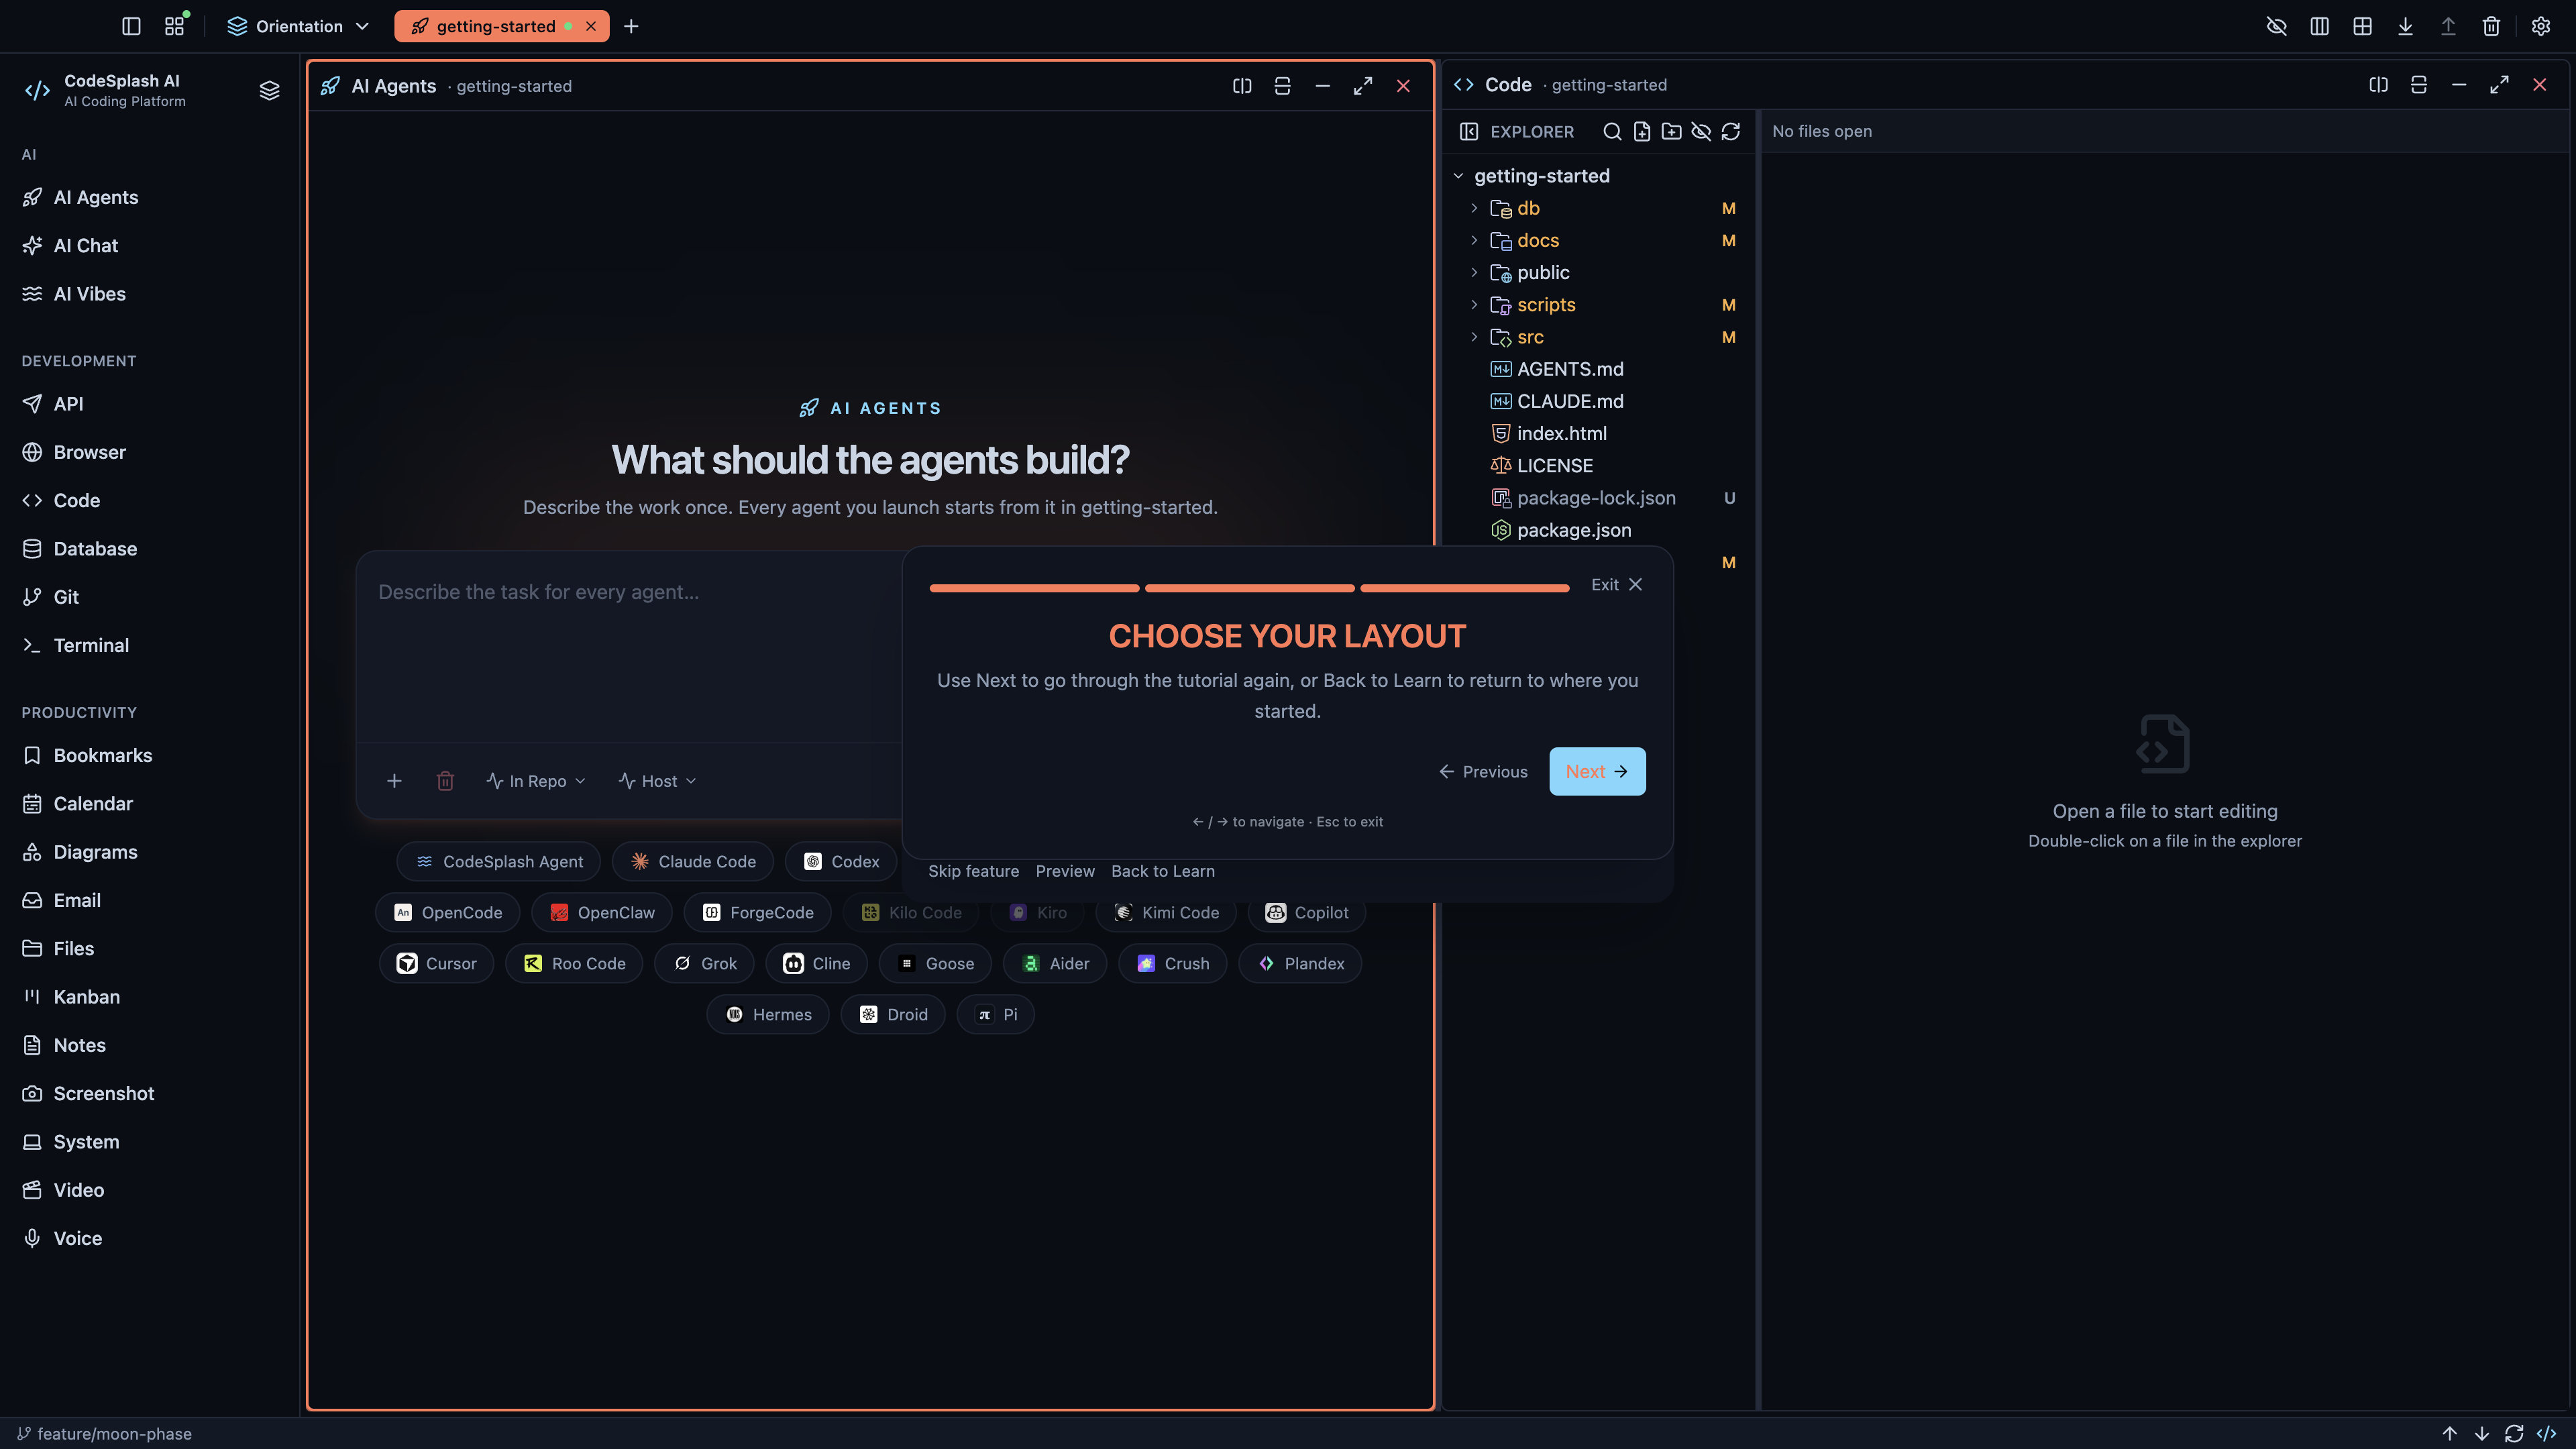
Task: Open Terminal in the sidebar
Action: coord(150,645)
